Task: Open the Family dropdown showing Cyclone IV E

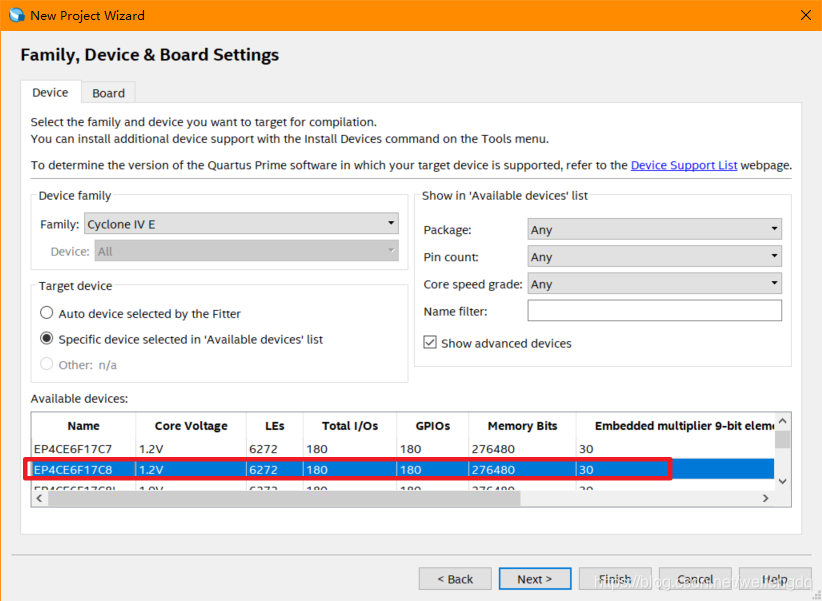Action: (x=241, y=224)
